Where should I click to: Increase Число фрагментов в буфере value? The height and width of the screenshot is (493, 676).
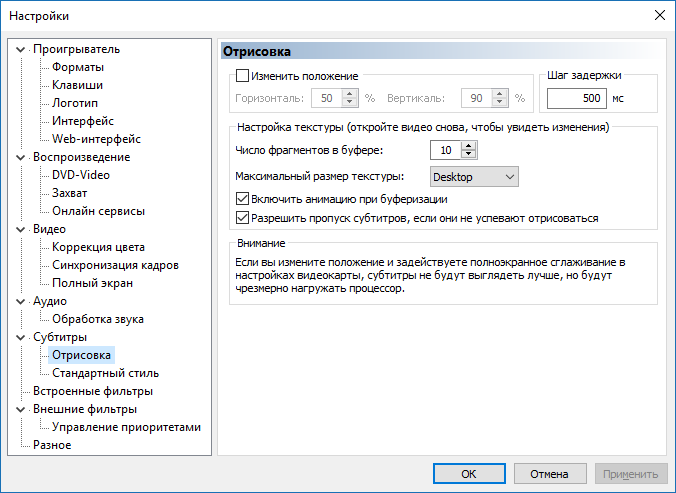469,146
